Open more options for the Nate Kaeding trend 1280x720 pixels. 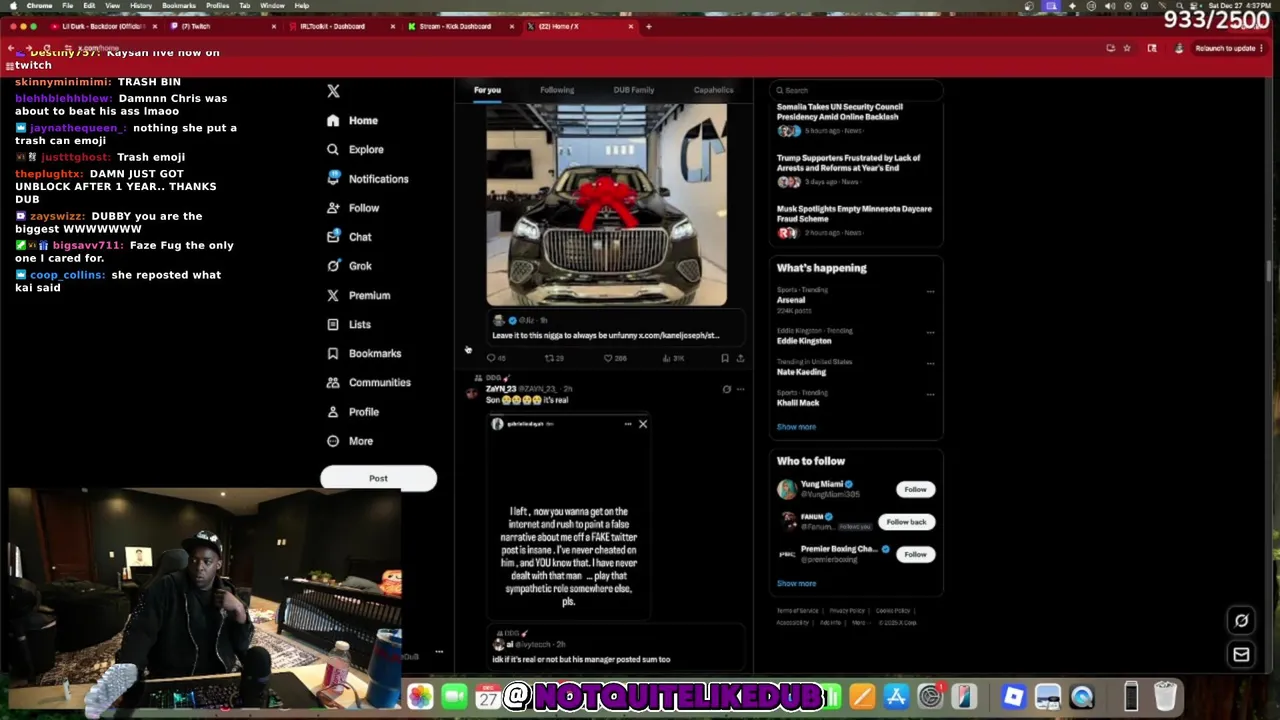pyautogui.click(x=930, y=363)
